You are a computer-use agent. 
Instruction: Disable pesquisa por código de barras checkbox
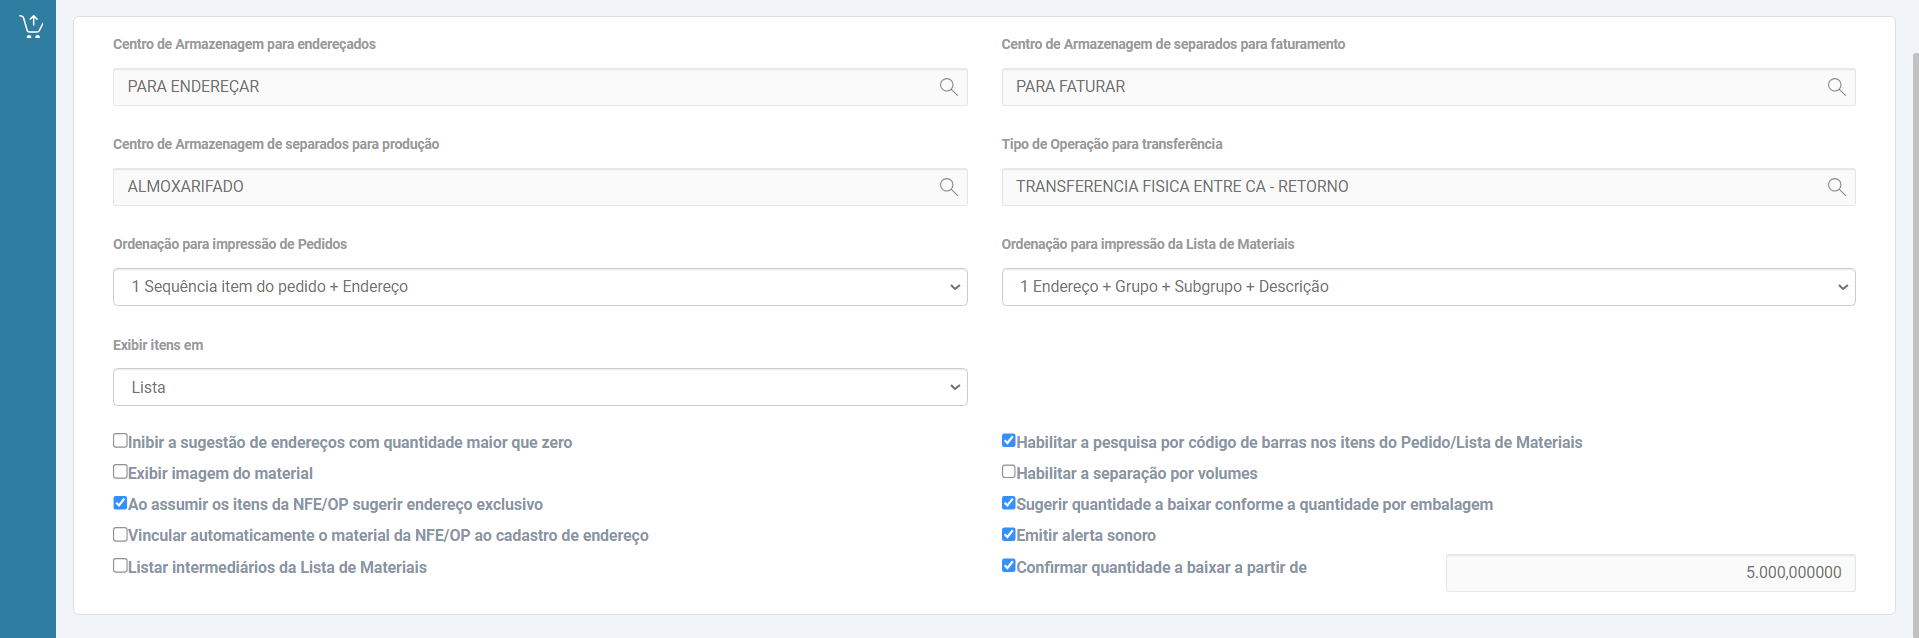click(x=1009, y=441)
